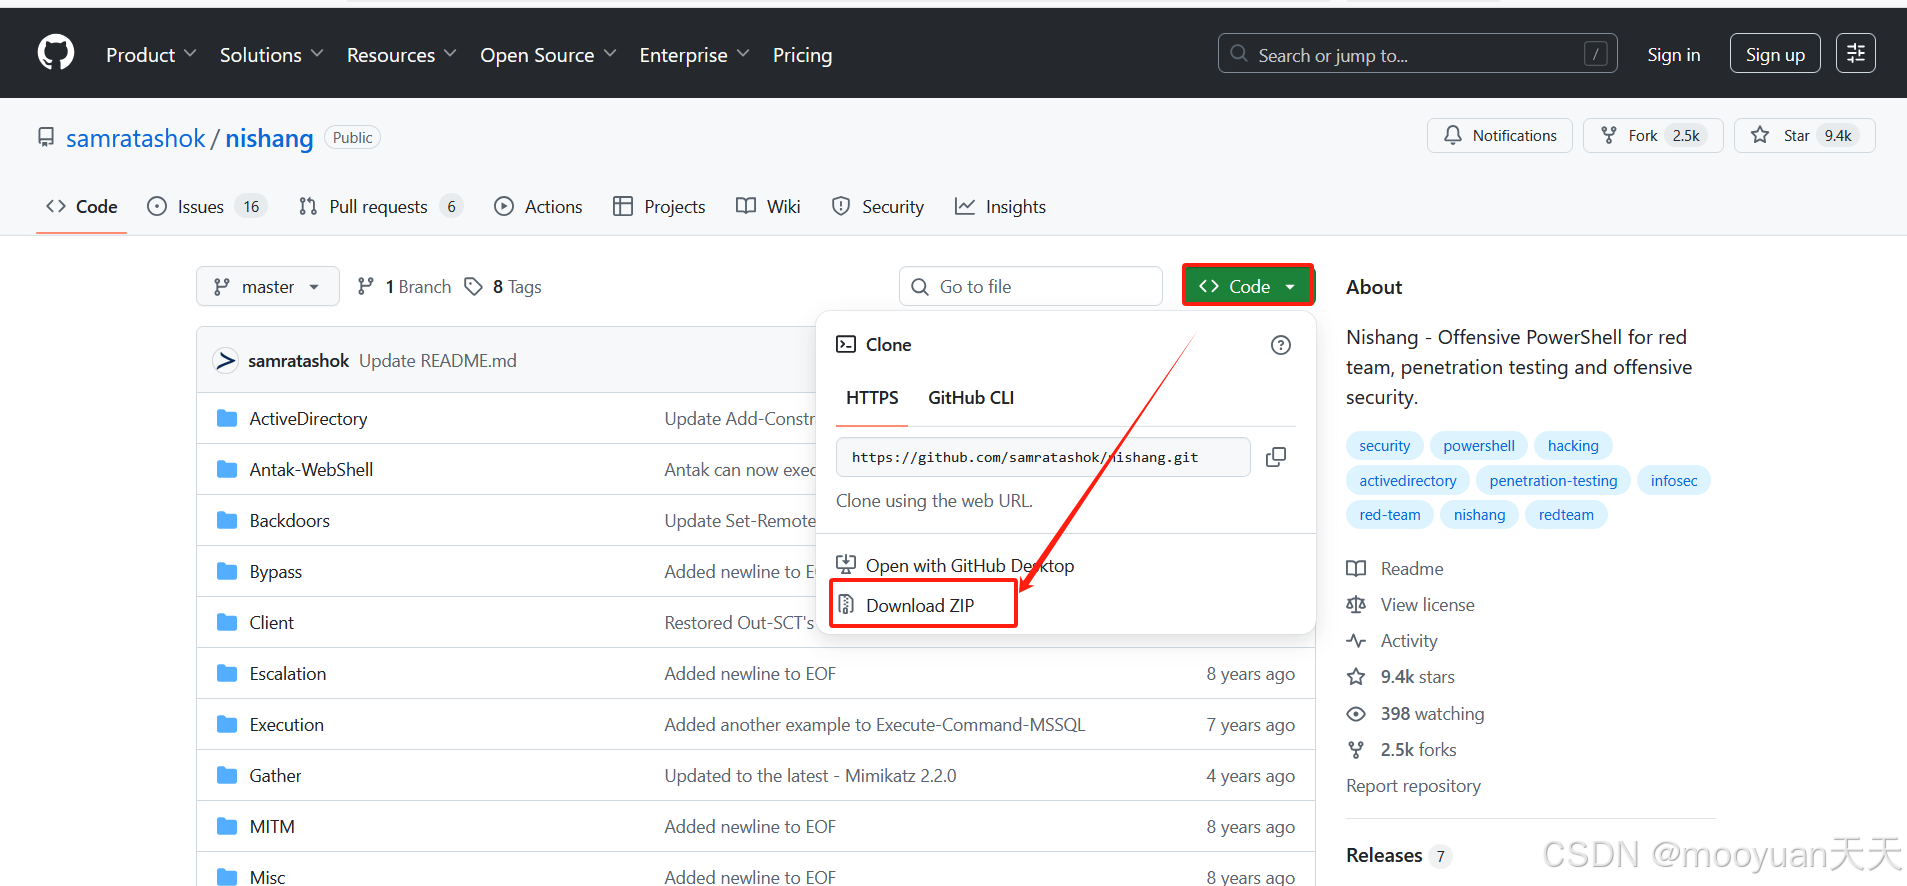Viewport: 1907px width, 886px height.
Task: Open the Update README.md commit message
Action: [x=438, y=360]
